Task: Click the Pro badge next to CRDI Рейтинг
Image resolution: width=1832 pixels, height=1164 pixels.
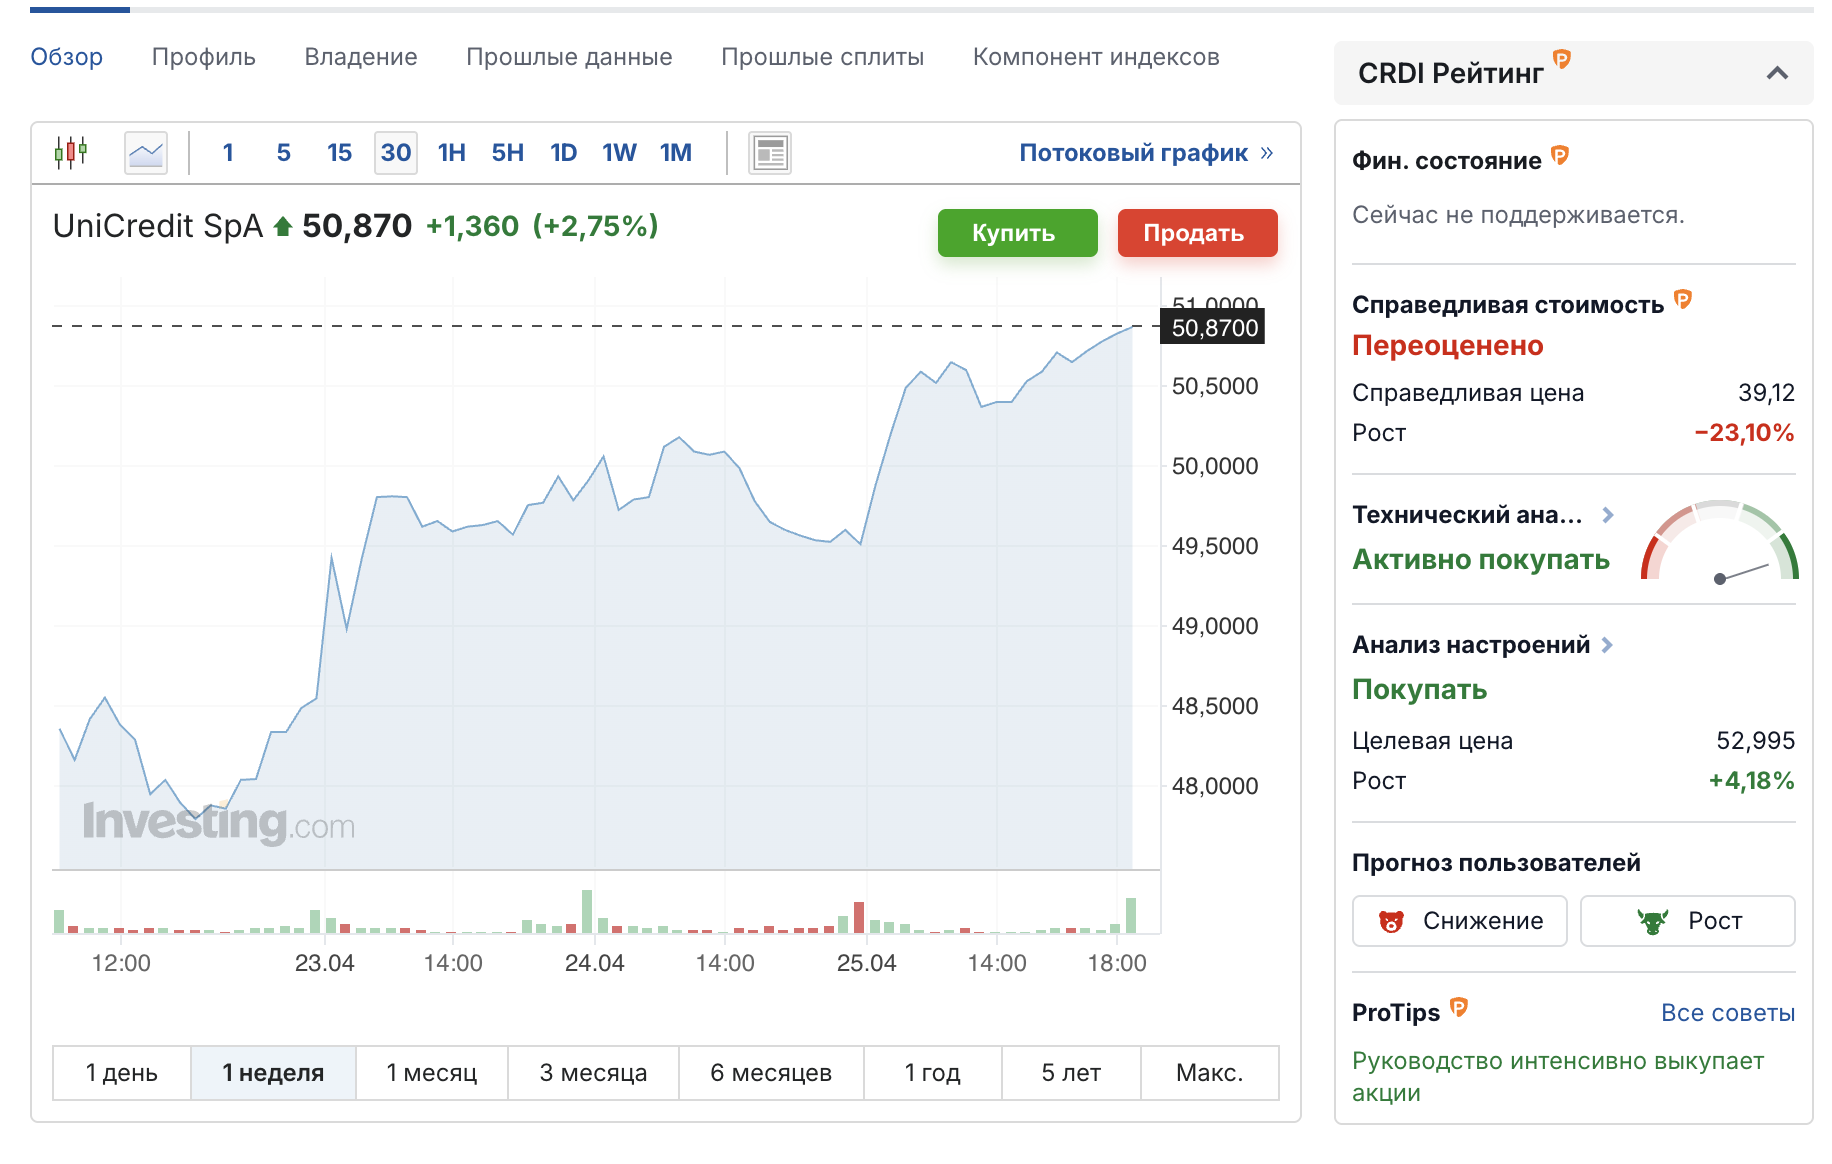Action: (x=1562, y=60)
